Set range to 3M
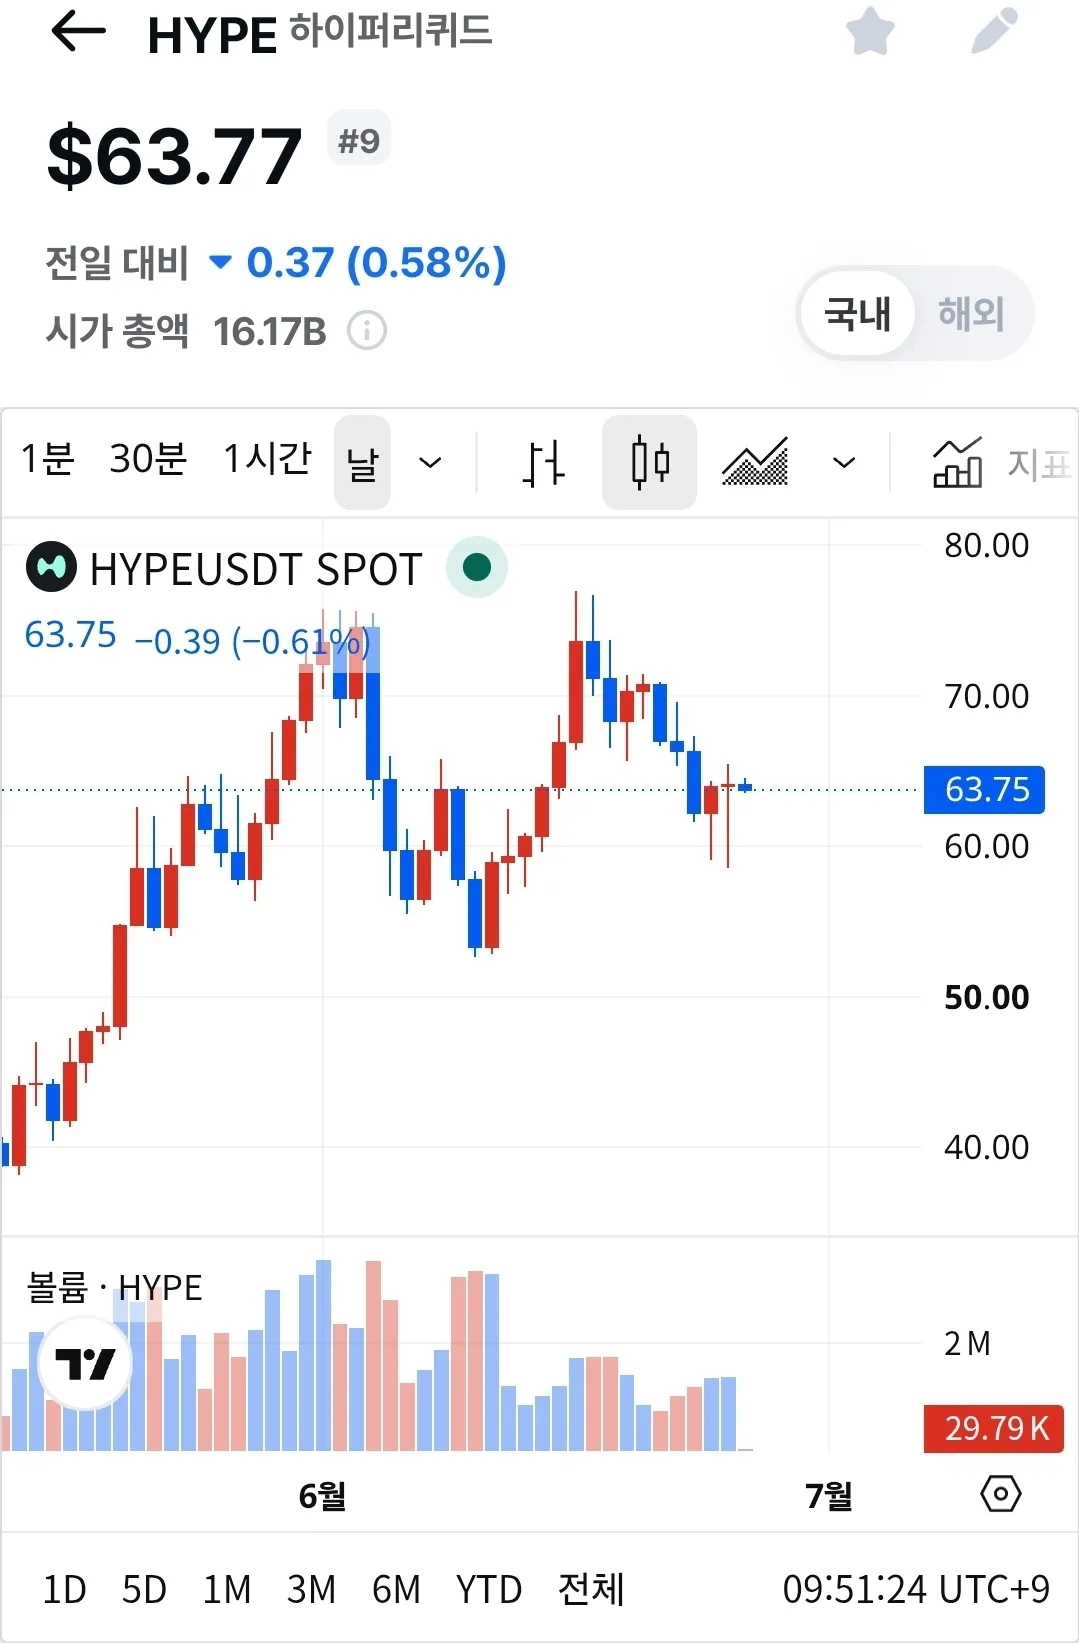 click(311, 1589)
